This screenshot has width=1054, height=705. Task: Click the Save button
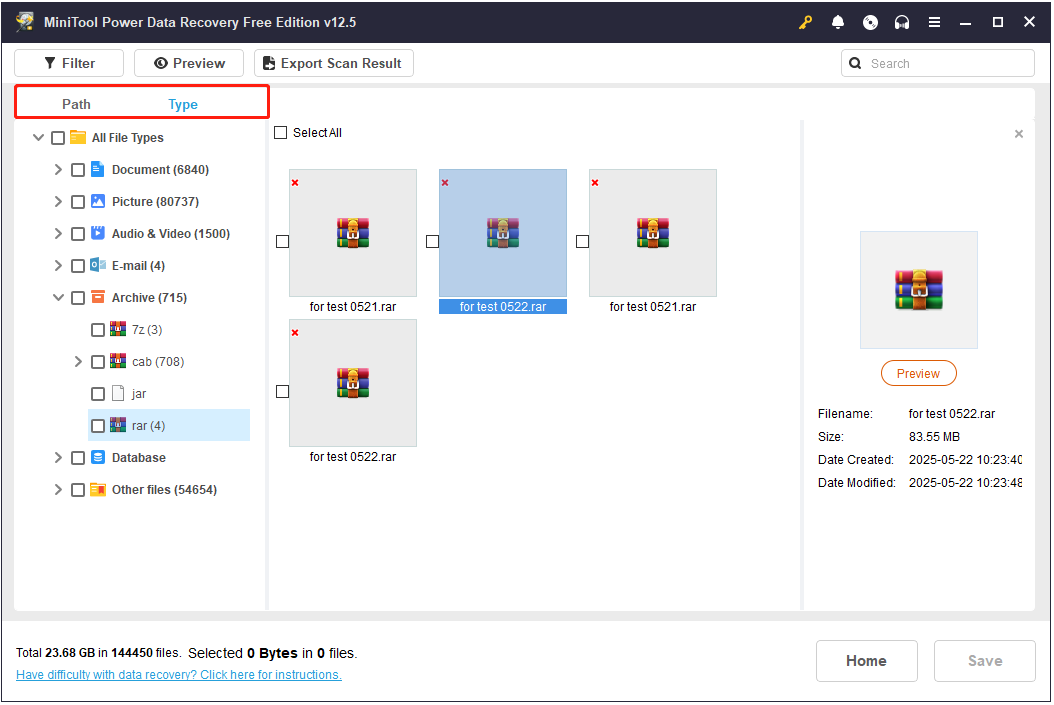985,661
